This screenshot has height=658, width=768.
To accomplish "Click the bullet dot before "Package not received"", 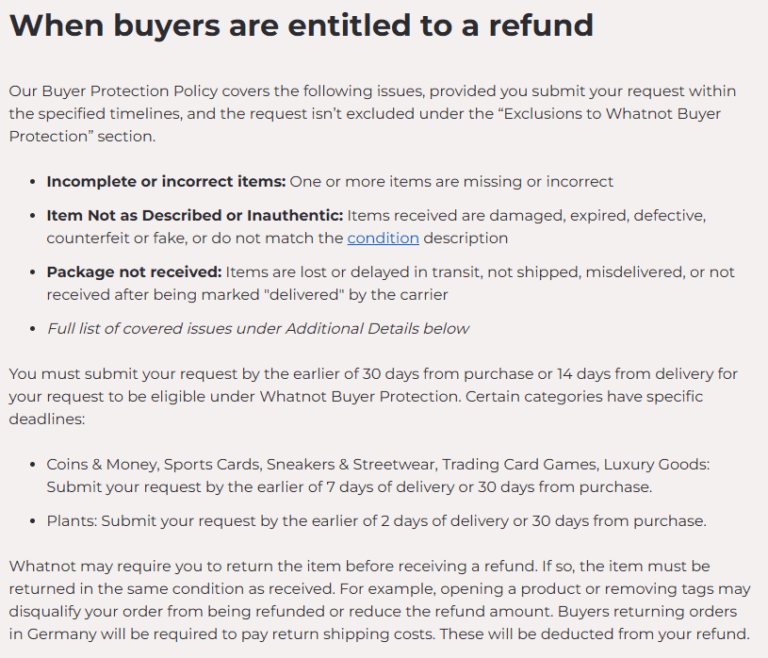I will point(32,272).
